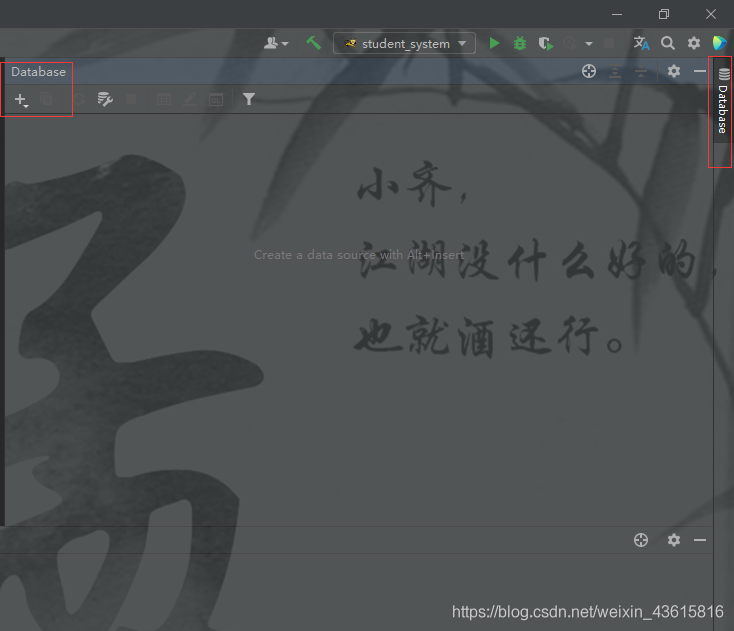Click 'Create a data source with Alt+Insert' hint

[x=359, y=255]
